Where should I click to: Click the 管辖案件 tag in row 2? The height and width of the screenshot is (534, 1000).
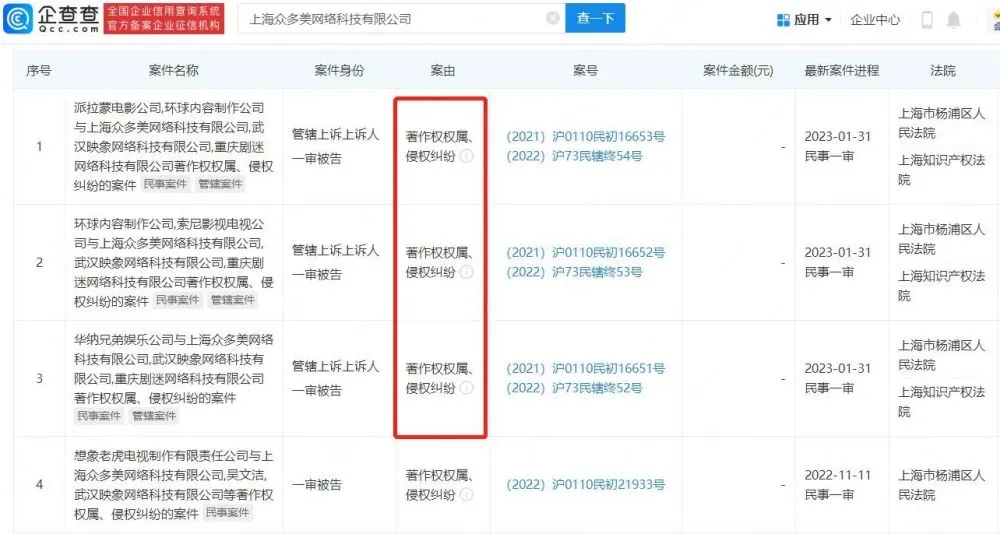[x=233, y=300]
